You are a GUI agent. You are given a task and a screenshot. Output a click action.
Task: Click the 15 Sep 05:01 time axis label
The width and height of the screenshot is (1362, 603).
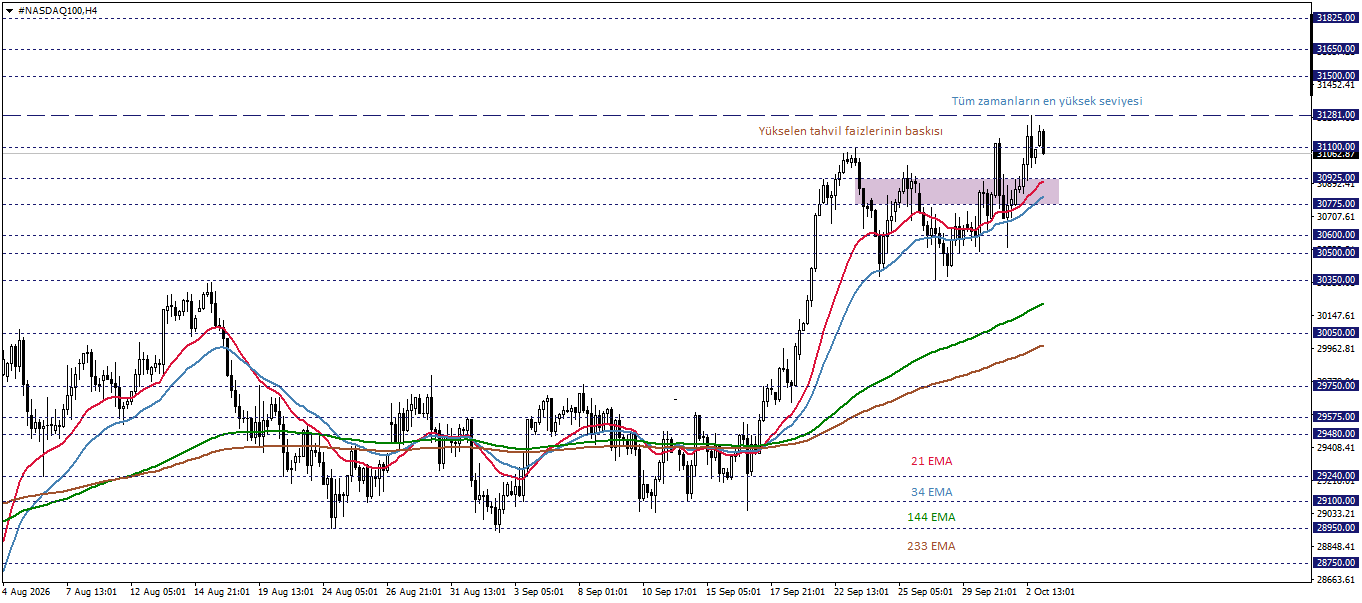coord(734,592)
